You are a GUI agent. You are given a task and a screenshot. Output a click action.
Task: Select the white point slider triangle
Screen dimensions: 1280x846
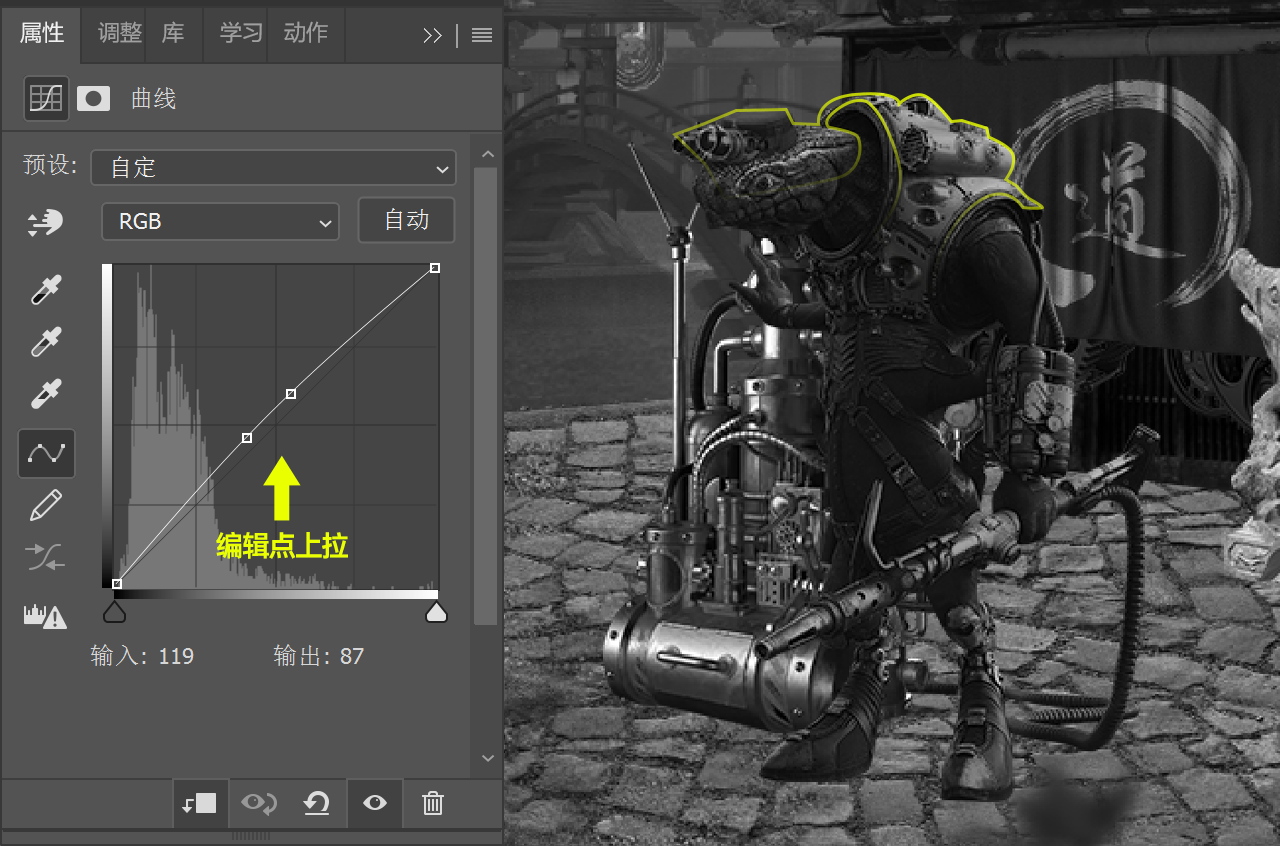[x=436, y=610]
